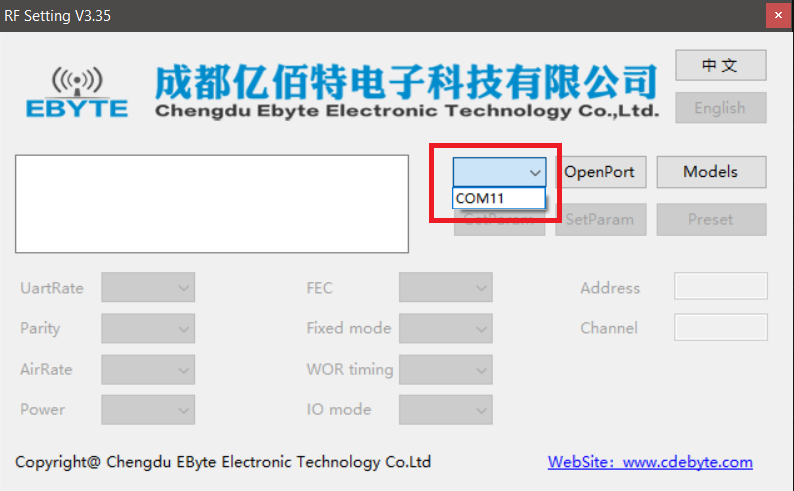Collapse the COM port dropdown arrow
The height and width of the screenshot is (491, 794).
pyautogui.click(x=535, y=172)
